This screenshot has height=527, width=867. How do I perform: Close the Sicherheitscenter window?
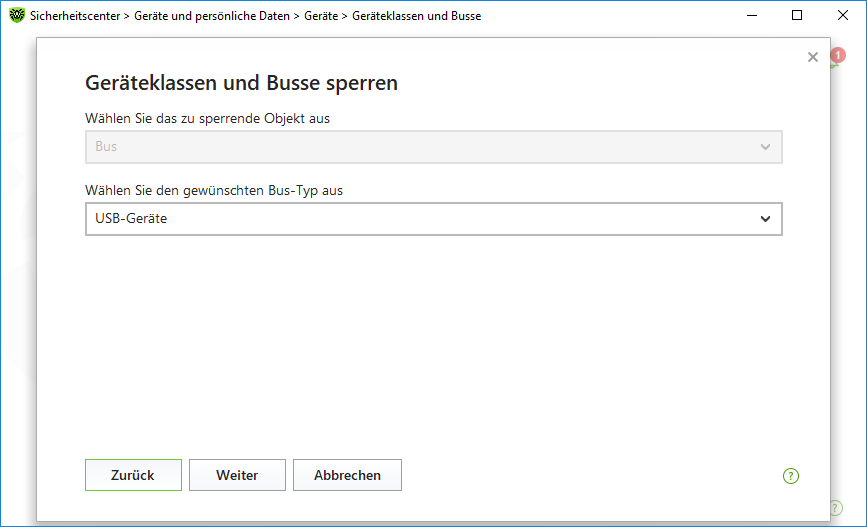tap(843, 15)
